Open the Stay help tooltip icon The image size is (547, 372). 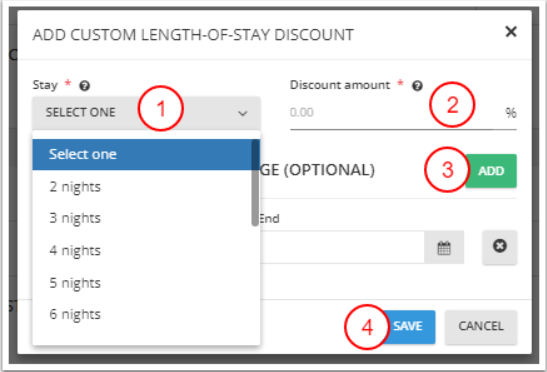(x=84, y=85)
